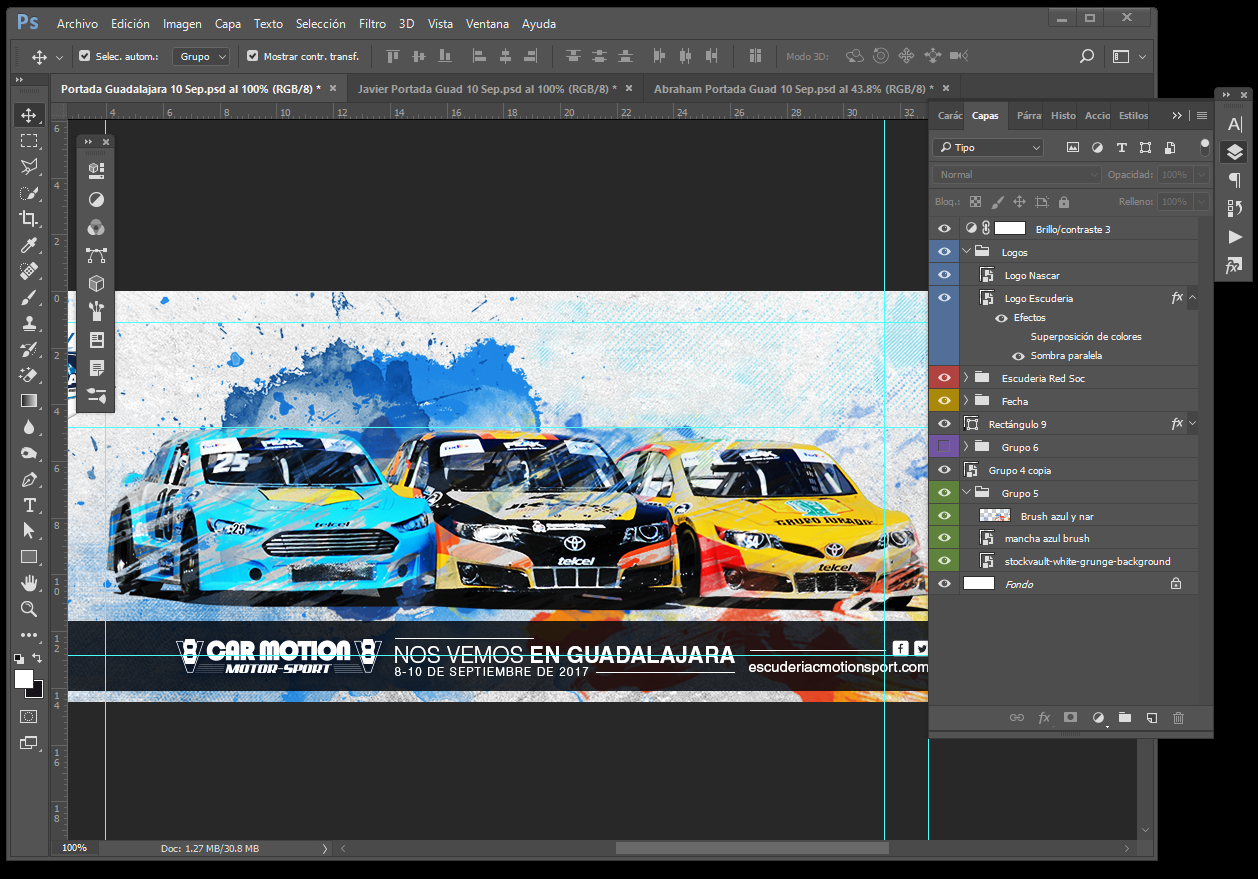Select the Horizontal Type tool
The image size is (1258, 879).
click(x=29, y=505)
